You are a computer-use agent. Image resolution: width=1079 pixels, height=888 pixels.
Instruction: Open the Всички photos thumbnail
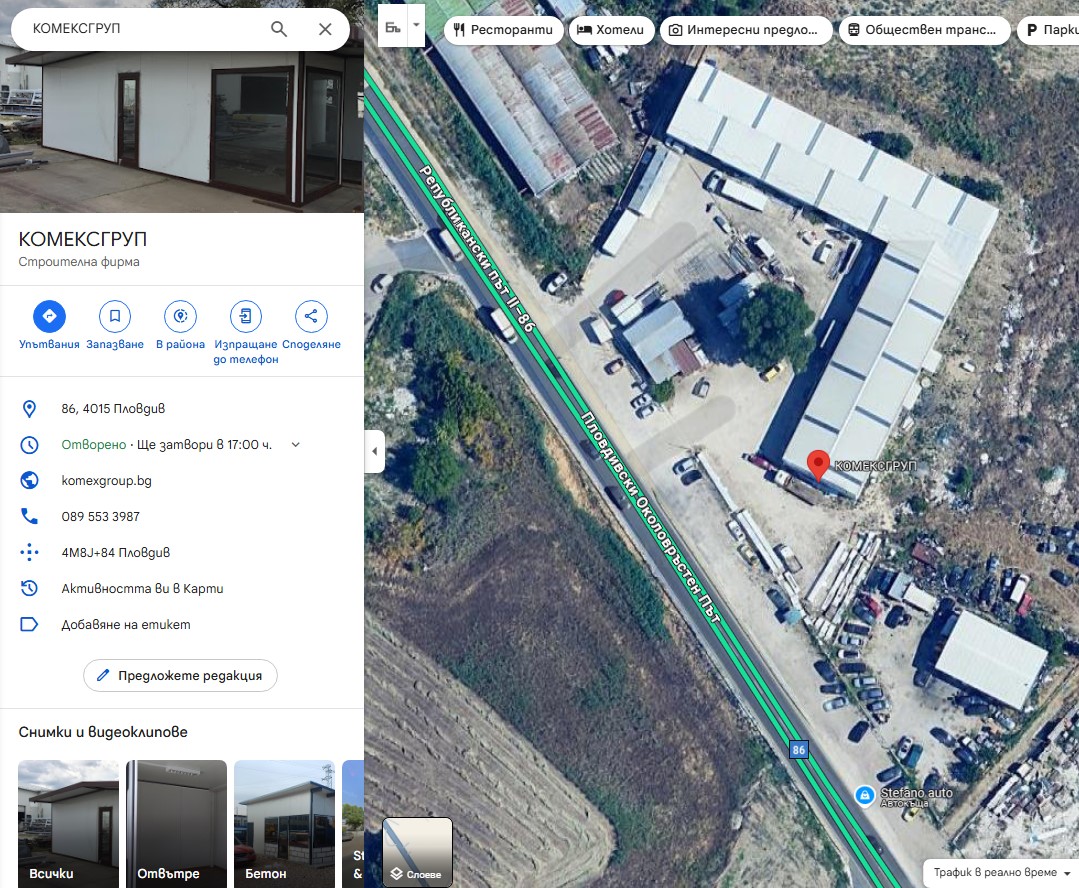click(68, 823)
